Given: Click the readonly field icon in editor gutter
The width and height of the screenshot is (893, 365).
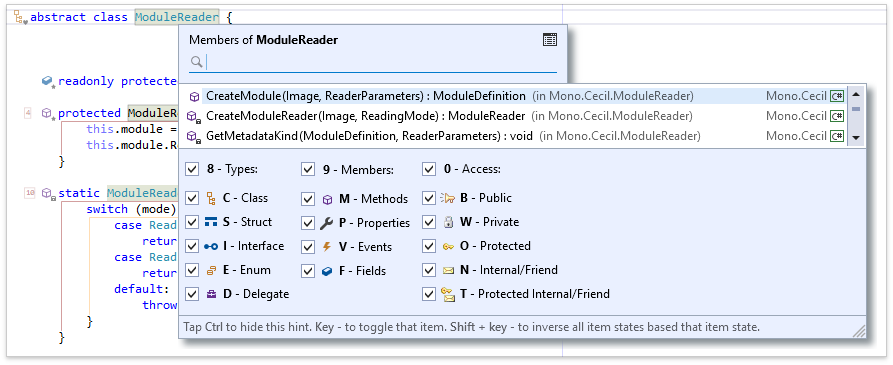Looking at the screenshot, I should (49, 82).
